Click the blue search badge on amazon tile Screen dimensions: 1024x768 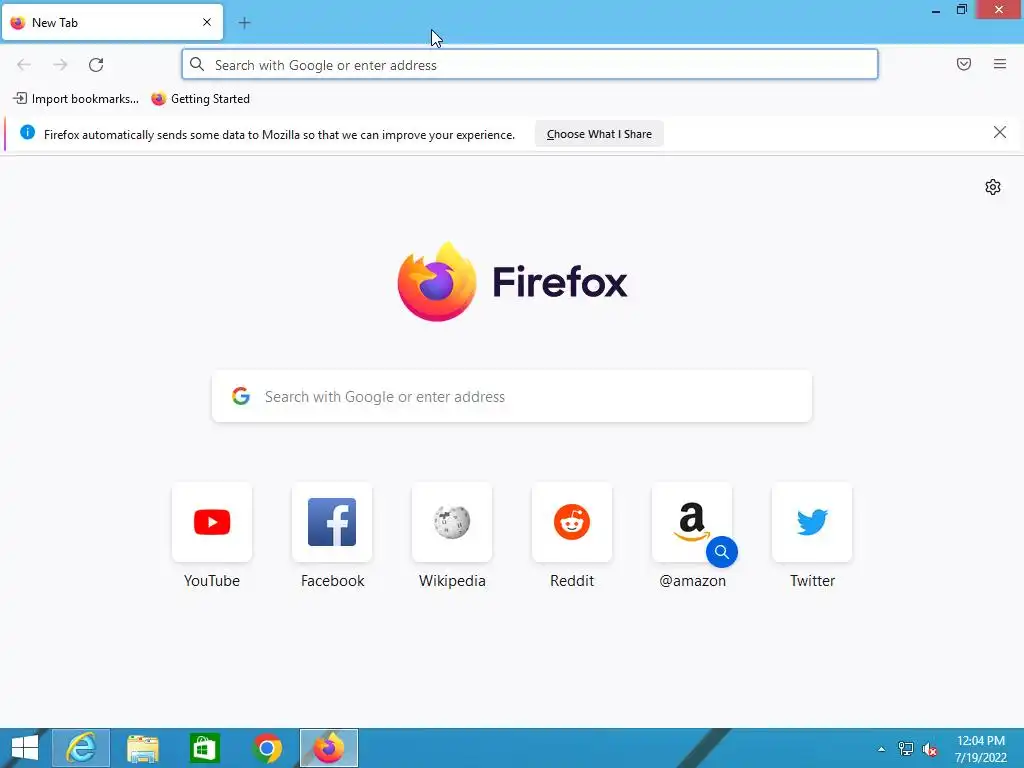click(722, 552)
